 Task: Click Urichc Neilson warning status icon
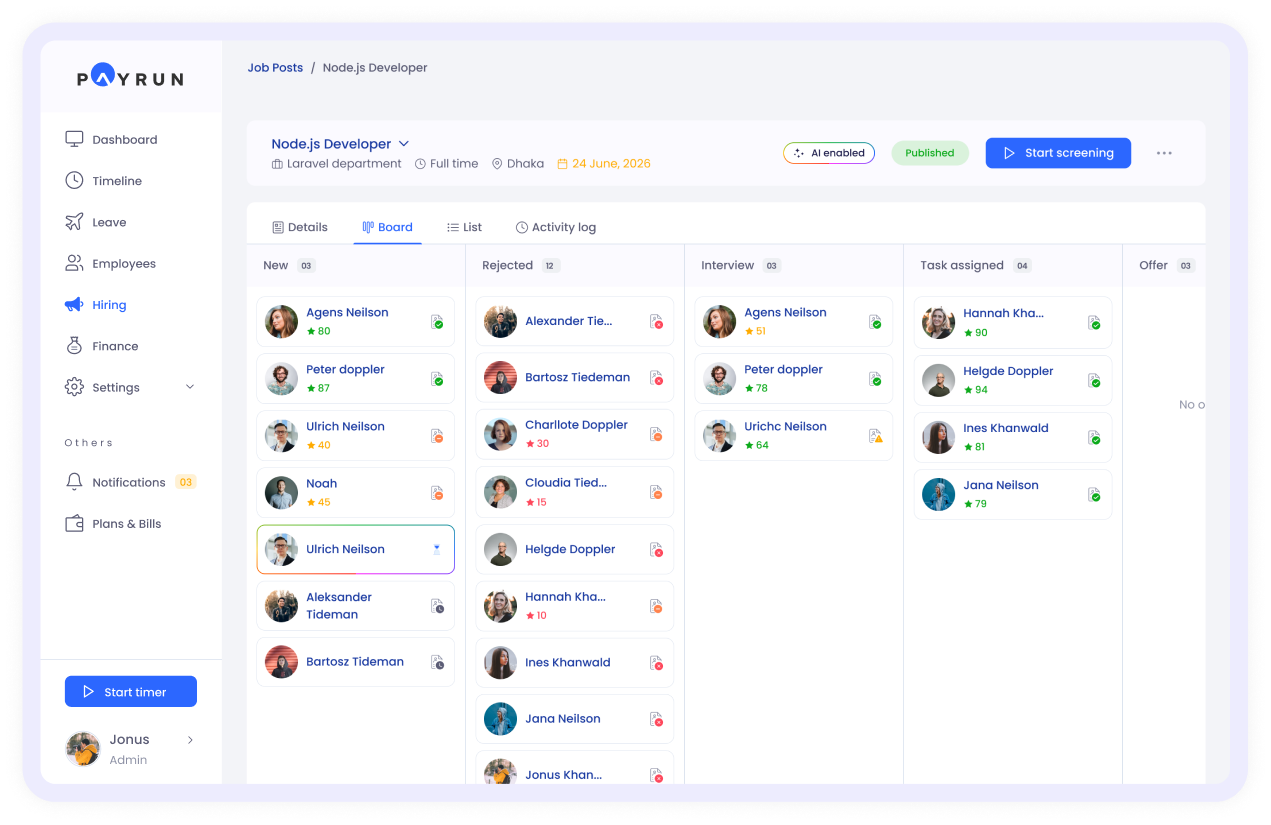pyautogui.click(x=875, y=436)
